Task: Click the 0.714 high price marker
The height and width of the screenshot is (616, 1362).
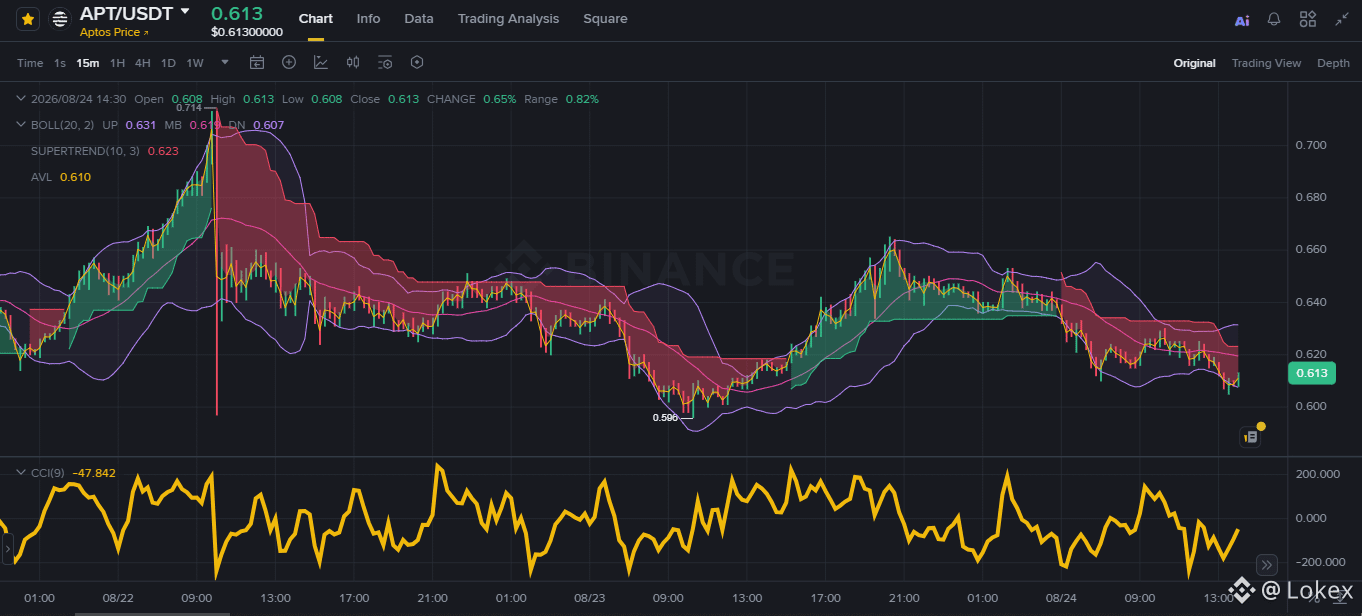Action: click(x=189, y=107)
